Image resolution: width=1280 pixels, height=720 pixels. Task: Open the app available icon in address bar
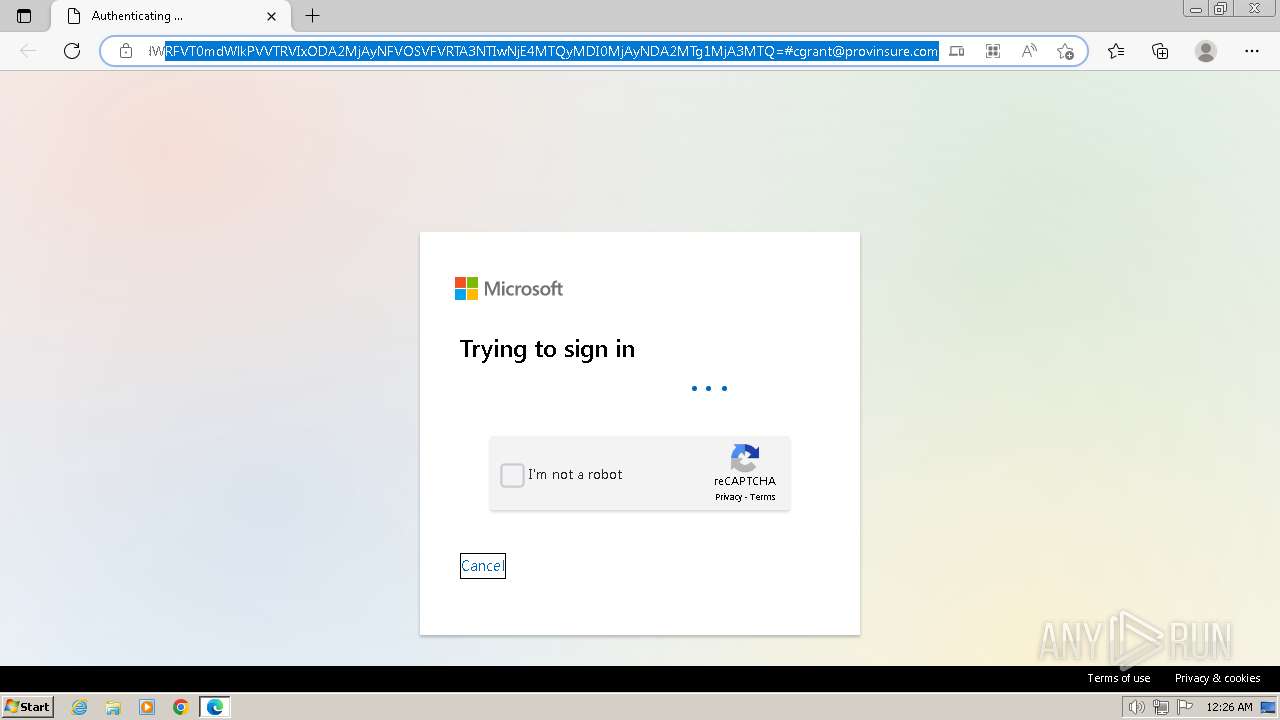coord(957,51)
